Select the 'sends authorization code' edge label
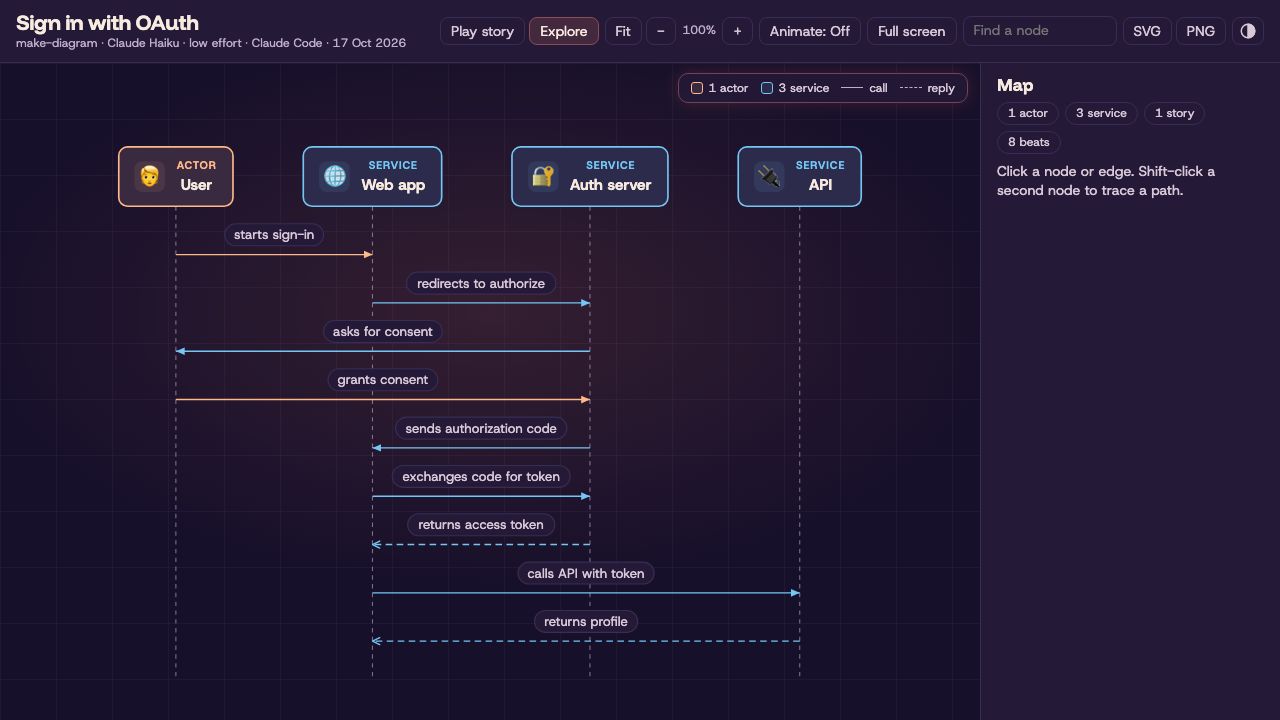 coord(481,429)
